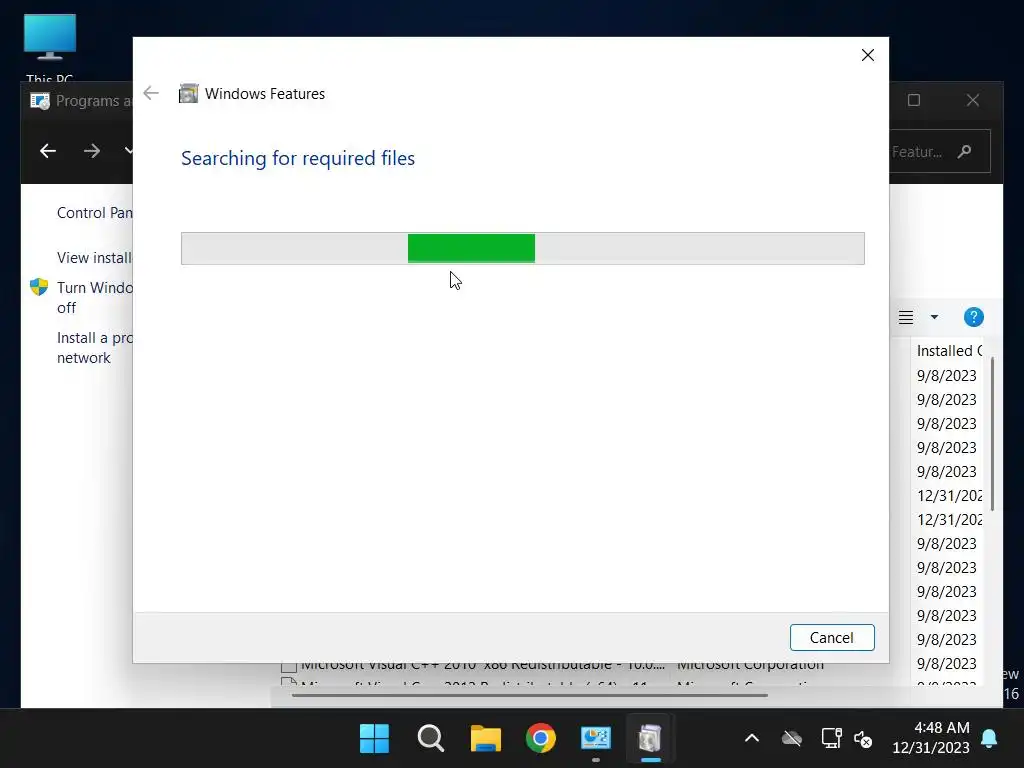Open the muted volume tray icon
This screenshot has width=1024, height=768.
tap(863, 739)
